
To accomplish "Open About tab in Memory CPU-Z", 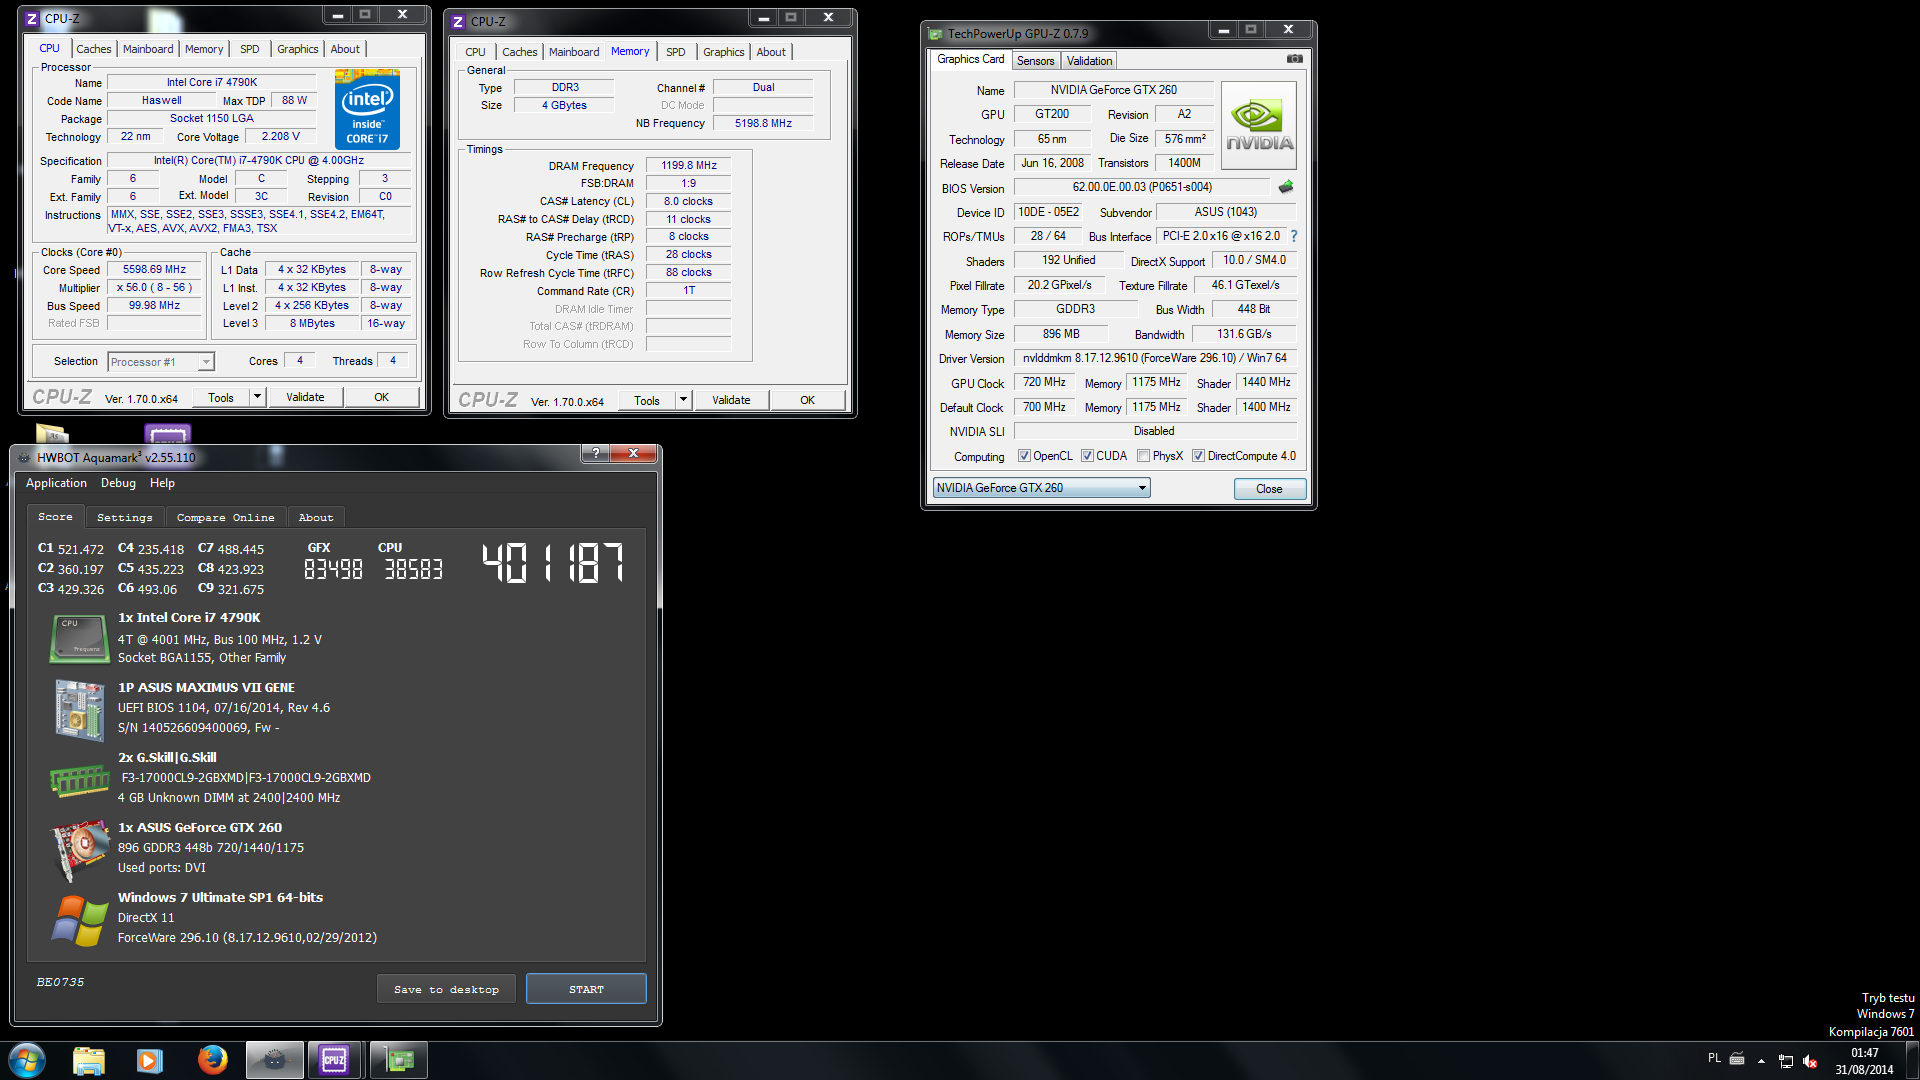I will click(771, 52).
